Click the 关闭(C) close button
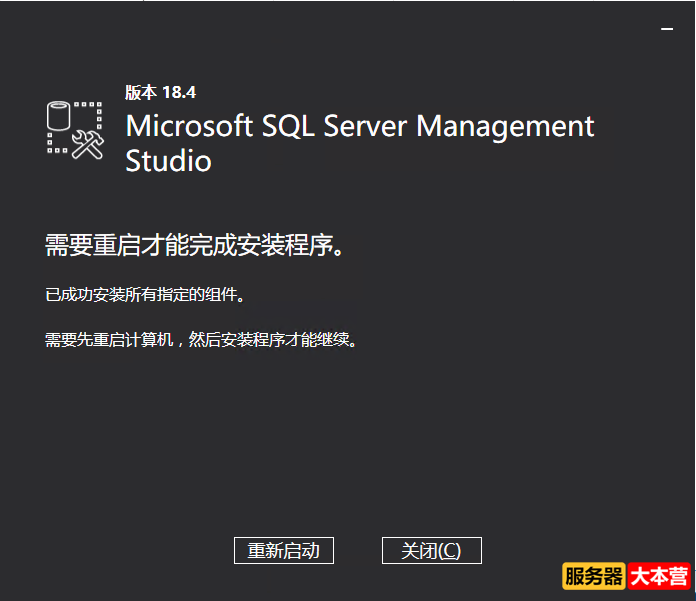696x601 pixels. pyautogui.click(x=431, y=550)
